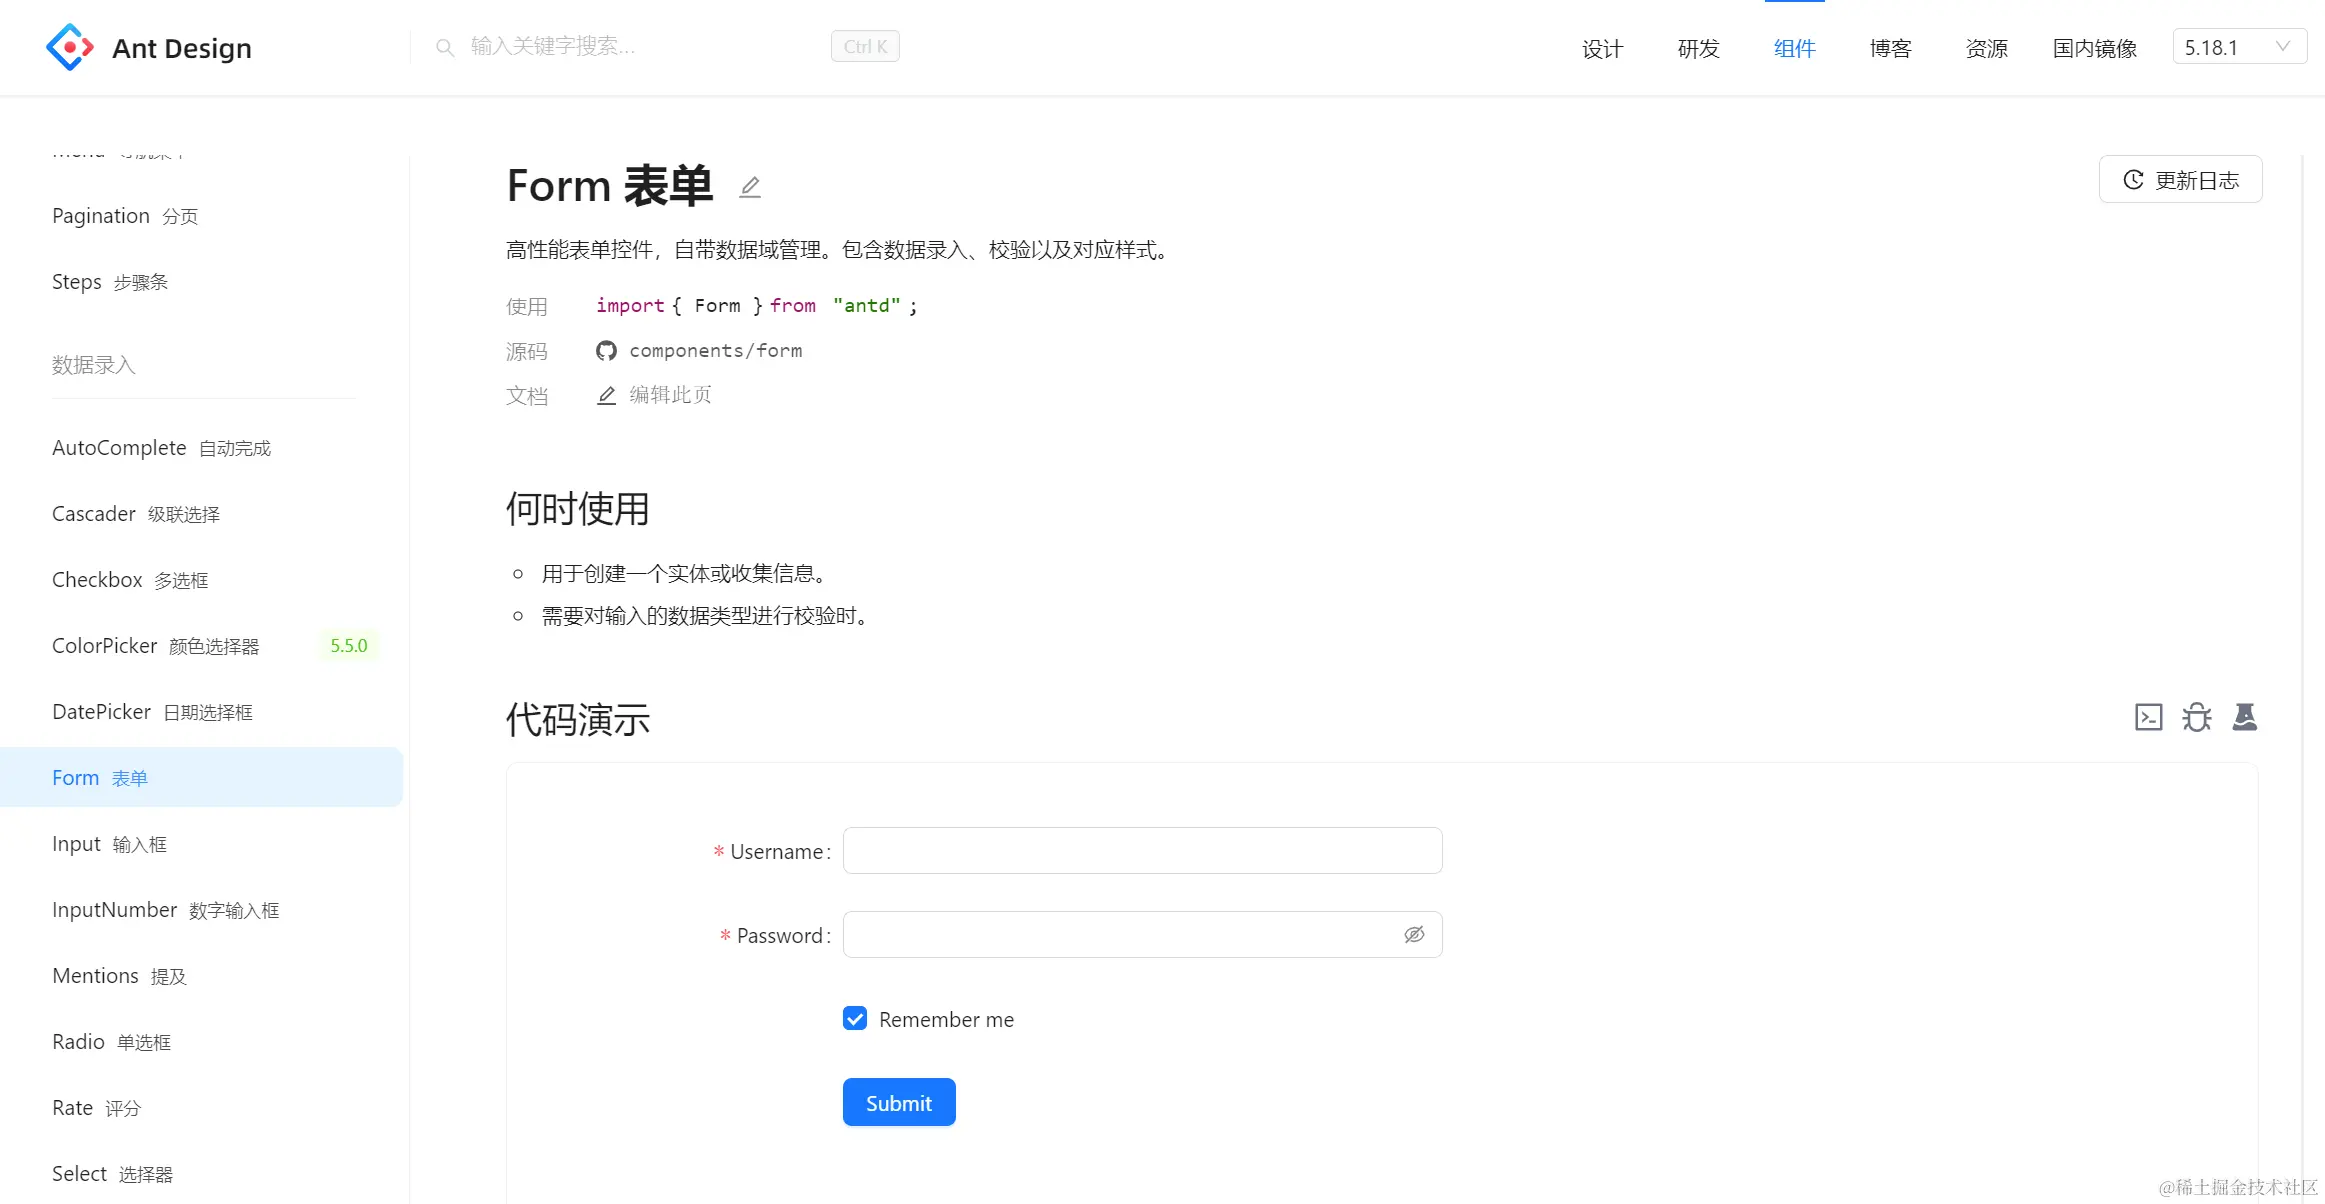Screen dimensions: 2325x1204
Task: Click the 何时使用 section heading
Action: [x=578, y=509]
